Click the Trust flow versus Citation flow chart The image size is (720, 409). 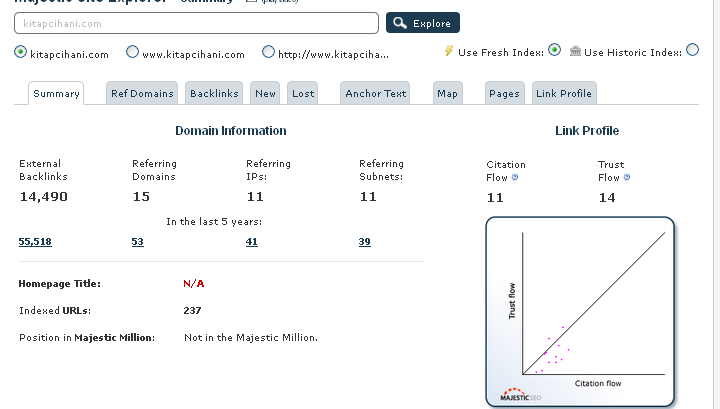click(580, 312)
